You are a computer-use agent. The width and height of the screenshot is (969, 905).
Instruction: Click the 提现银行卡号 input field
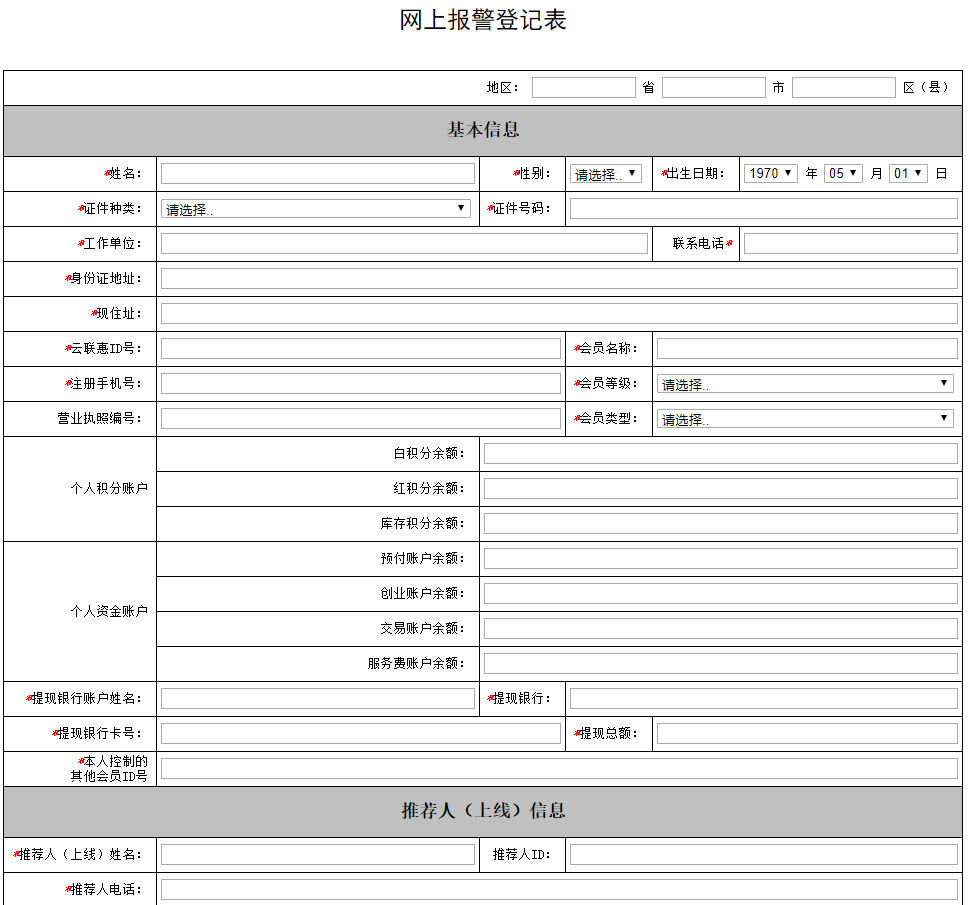point(361,734)
